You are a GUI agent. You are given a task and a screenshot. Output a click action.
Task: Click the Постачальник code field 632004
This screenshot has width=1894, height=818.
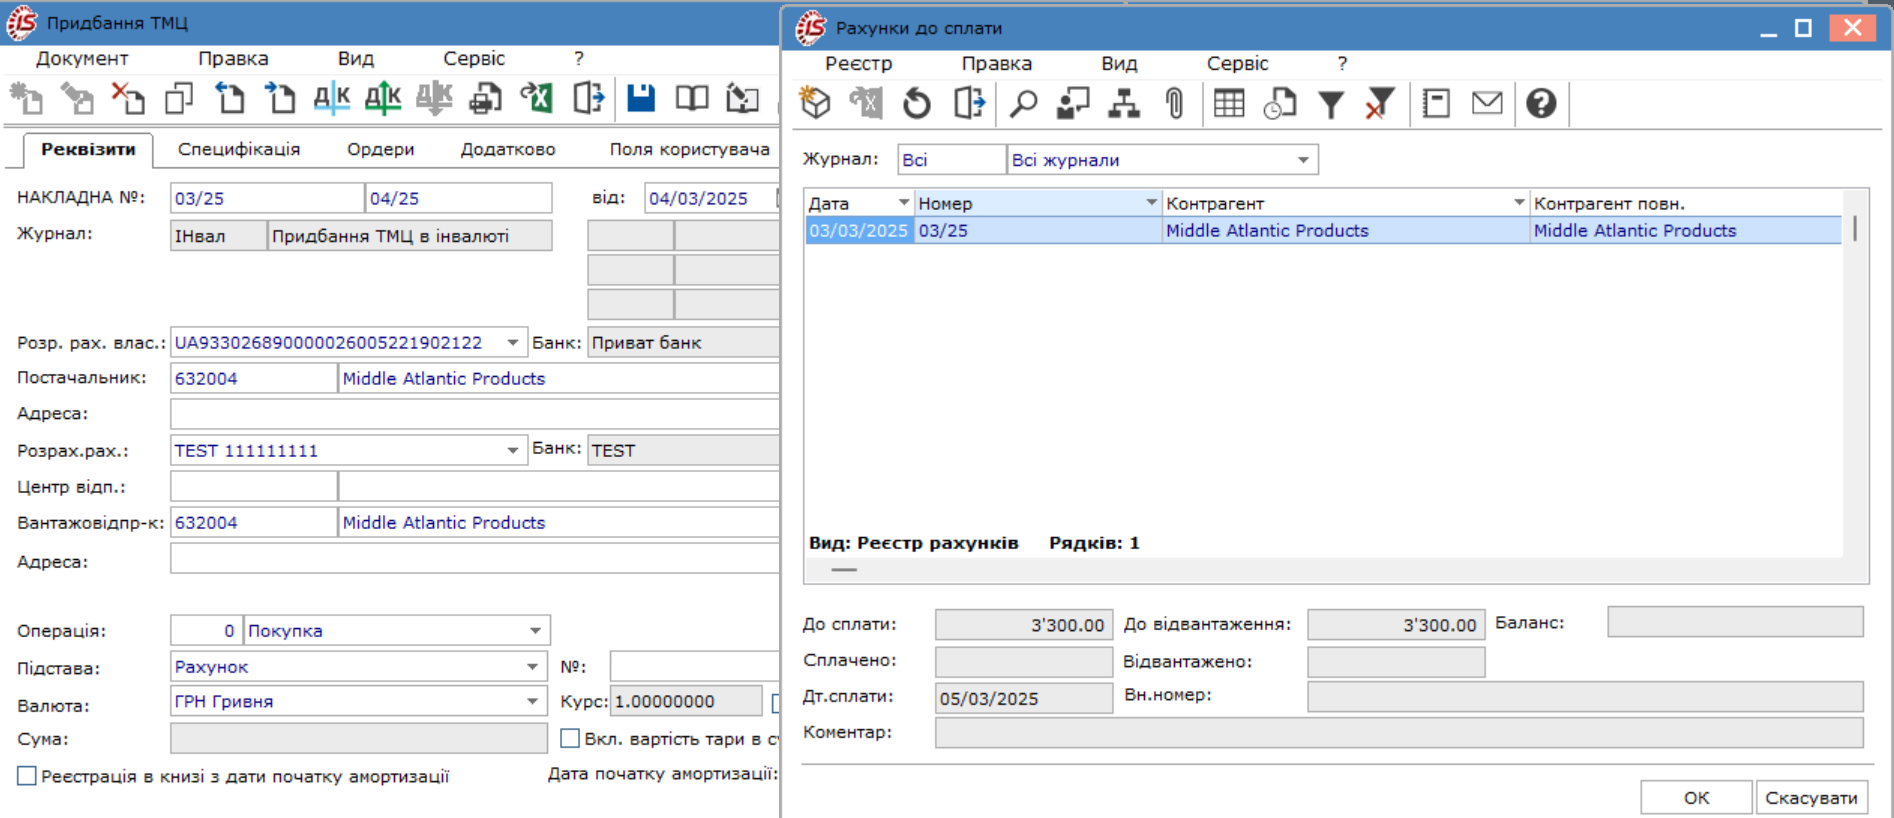(254, 378)
